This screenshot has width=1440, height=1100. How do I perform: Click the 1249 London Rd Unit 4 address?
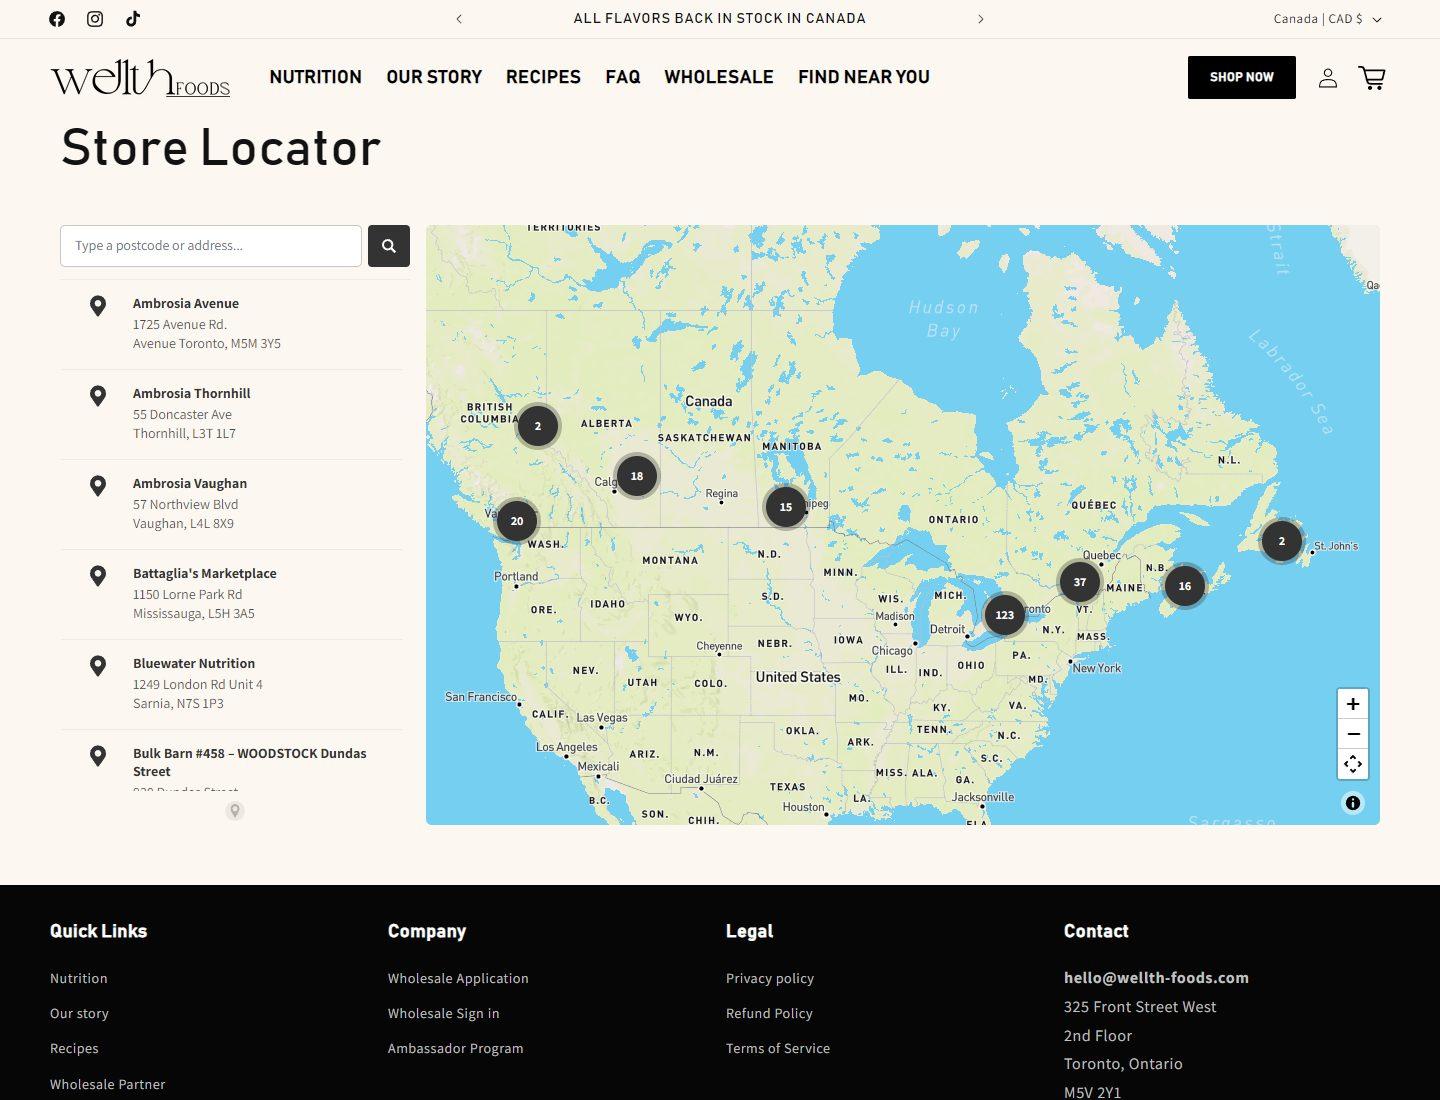[198, 684]
